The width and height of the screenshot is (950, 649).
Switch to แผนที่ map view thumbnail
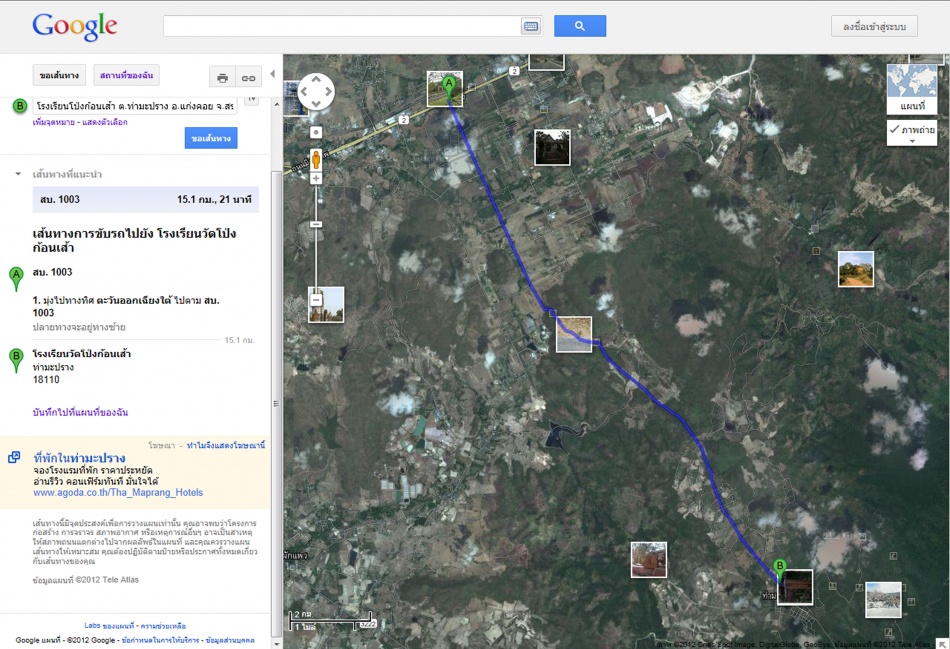click(912, 89)
